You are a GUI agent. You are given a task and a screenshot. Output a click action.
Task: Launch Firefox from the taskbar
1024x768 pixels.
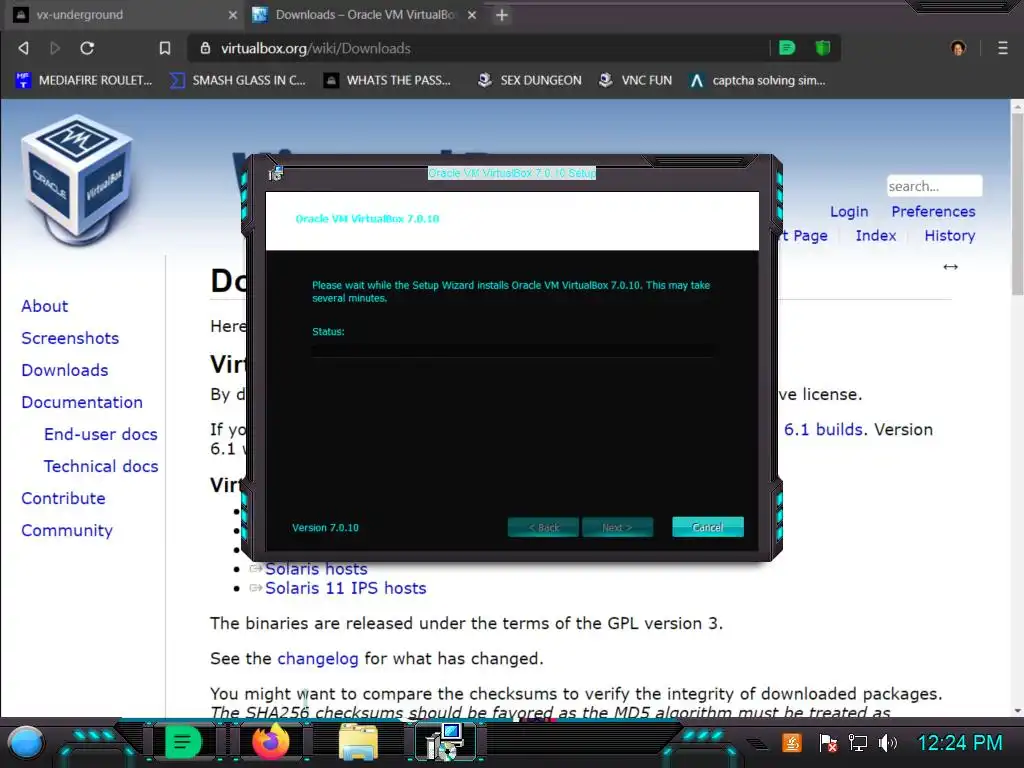(x=270, y=743)
